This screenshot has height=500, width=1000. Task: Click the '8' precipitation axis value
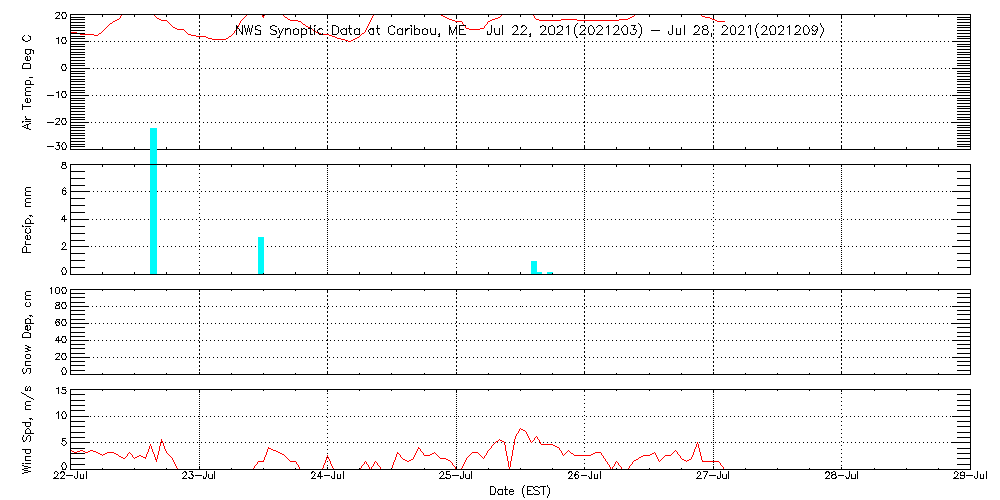[63, 165]
